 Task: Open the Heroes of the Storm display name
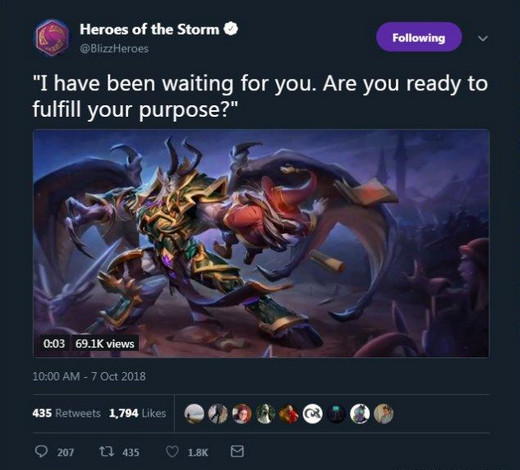click(x=149, y=29)
